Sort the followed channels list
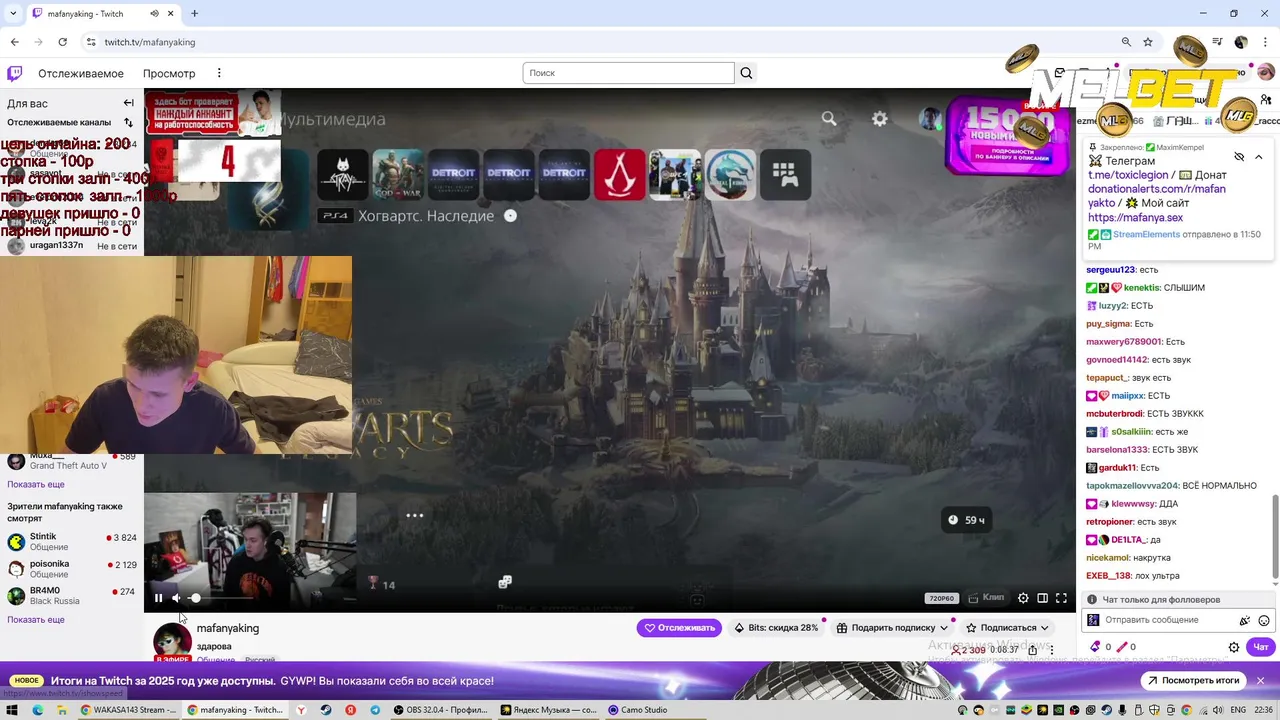 click(x=128, y=122)
